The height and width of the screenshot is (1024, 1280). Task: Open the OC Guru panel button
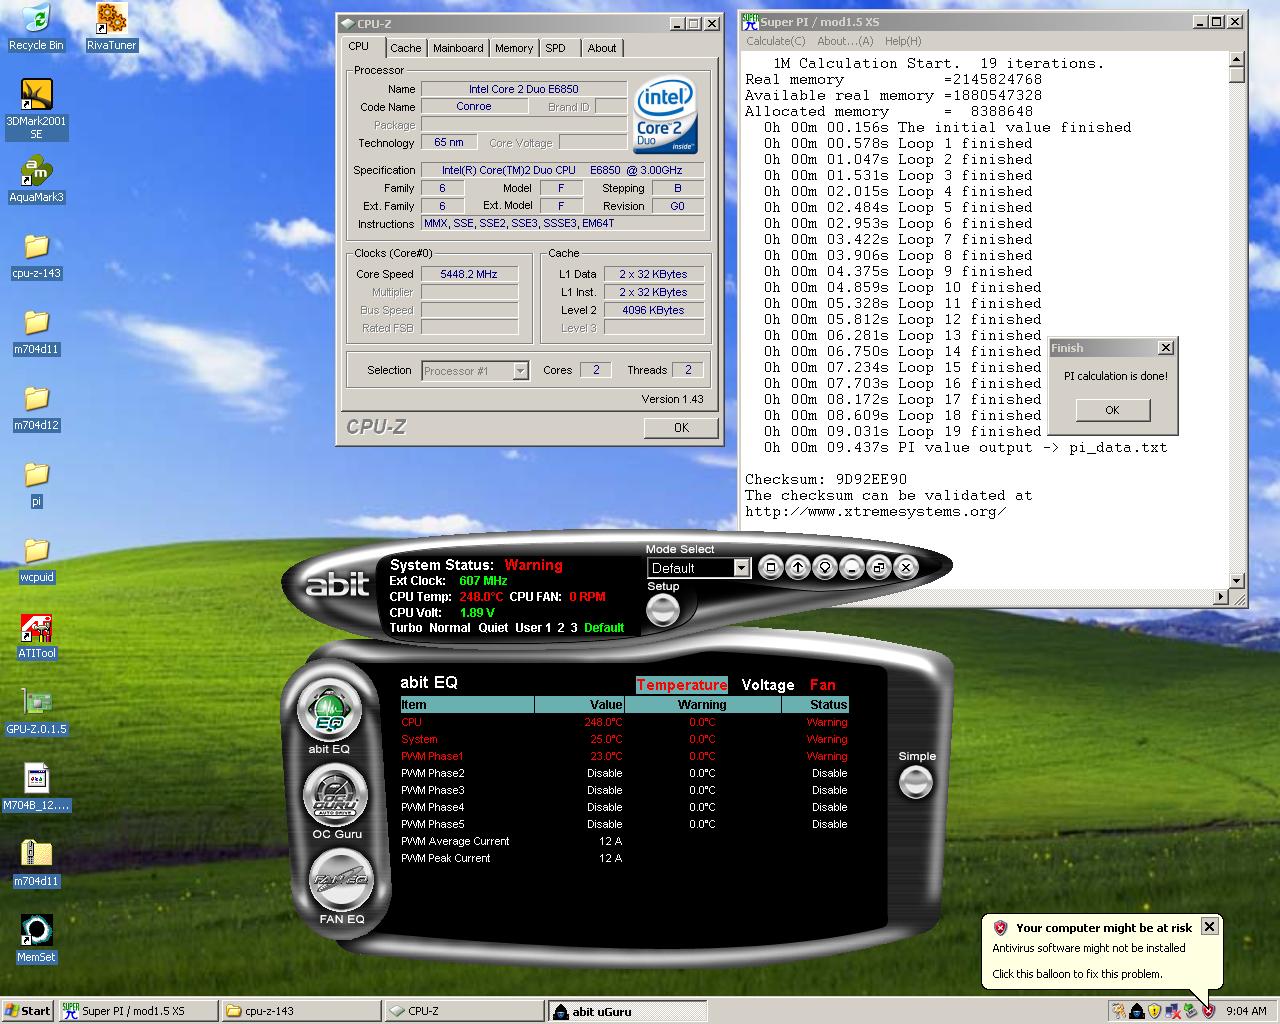click(x=335, y=795)
